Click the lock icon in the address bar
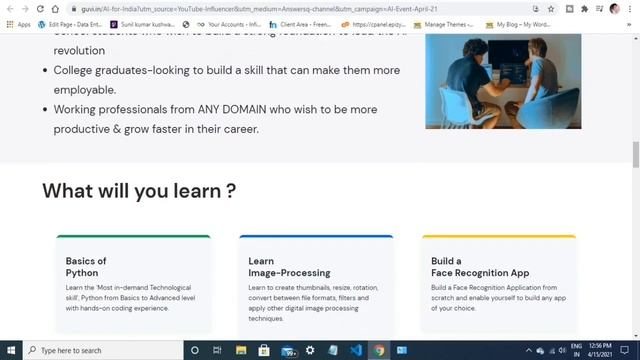 tap(74, 9)
